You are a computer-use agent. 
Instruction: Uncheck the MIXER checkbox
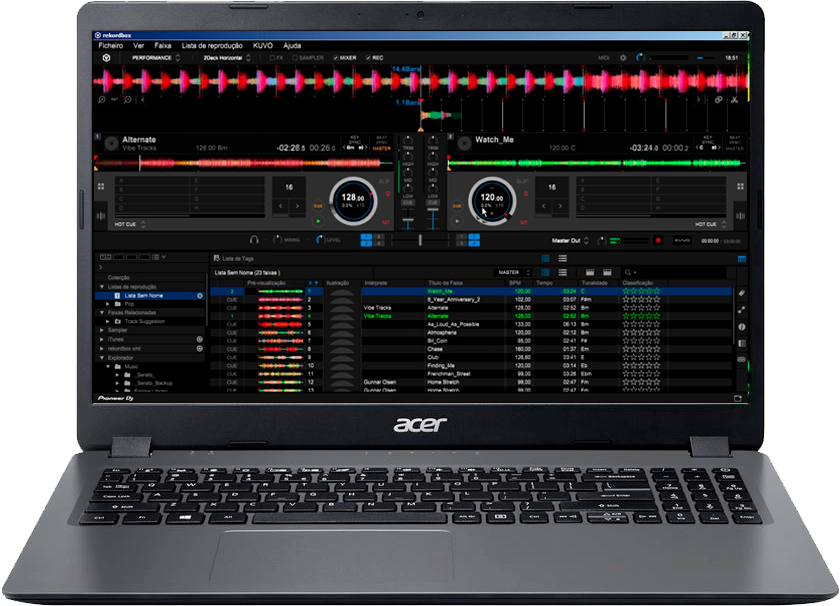[x=335, y=58]
